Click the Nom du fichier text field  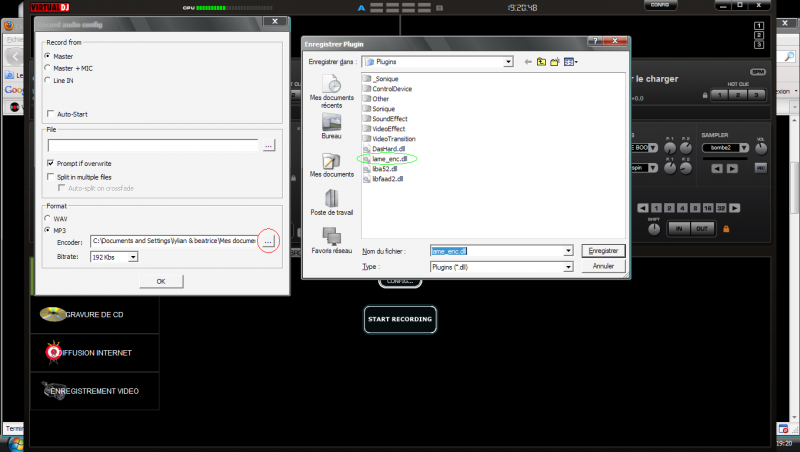click(x=497, y=251)
